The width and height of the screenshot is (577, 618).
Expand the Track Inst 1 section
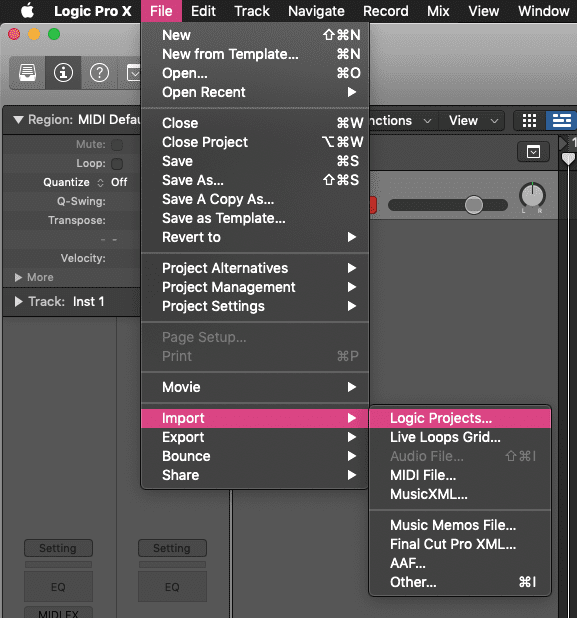pos(19,302)
